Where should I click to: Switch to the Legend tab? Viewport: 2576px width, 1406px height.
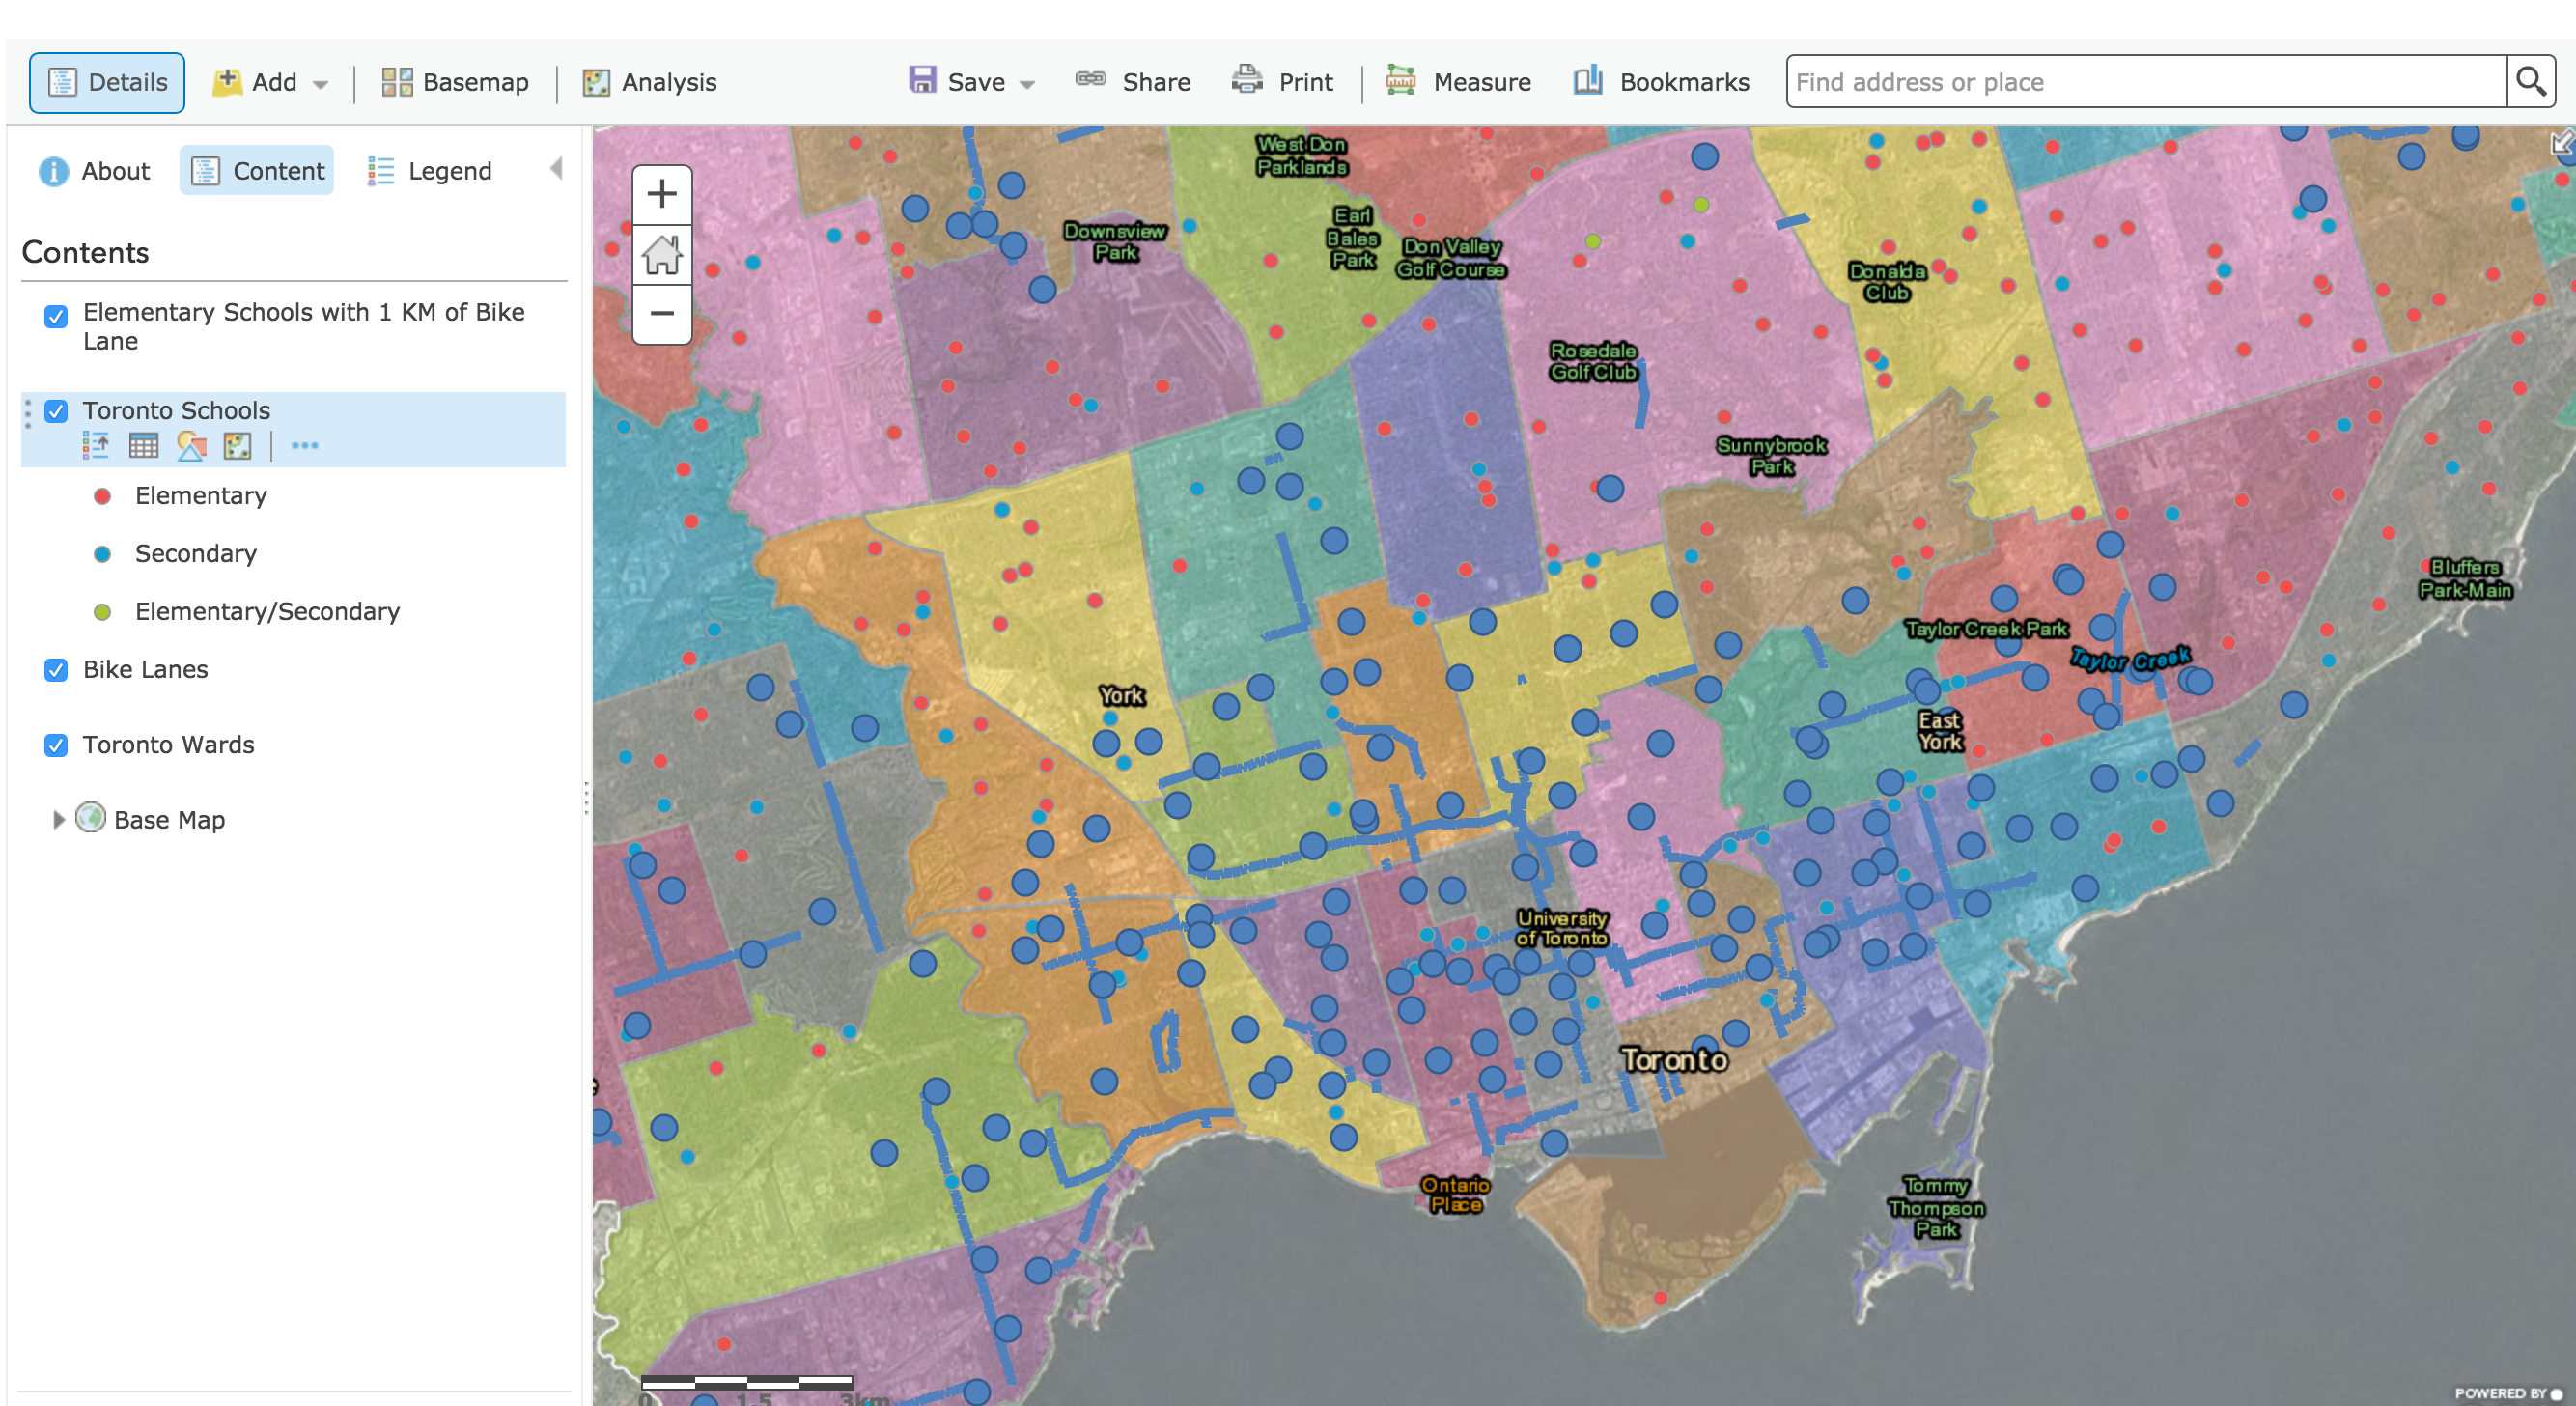point(430,171)
